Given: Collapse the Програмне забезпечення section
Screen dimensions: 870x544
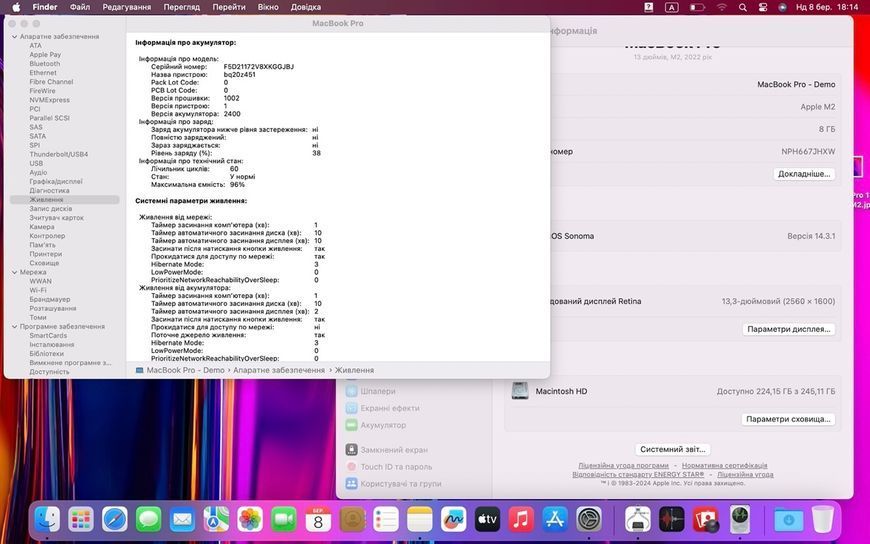Looking at the screenshot, I should tap(14, 327).
